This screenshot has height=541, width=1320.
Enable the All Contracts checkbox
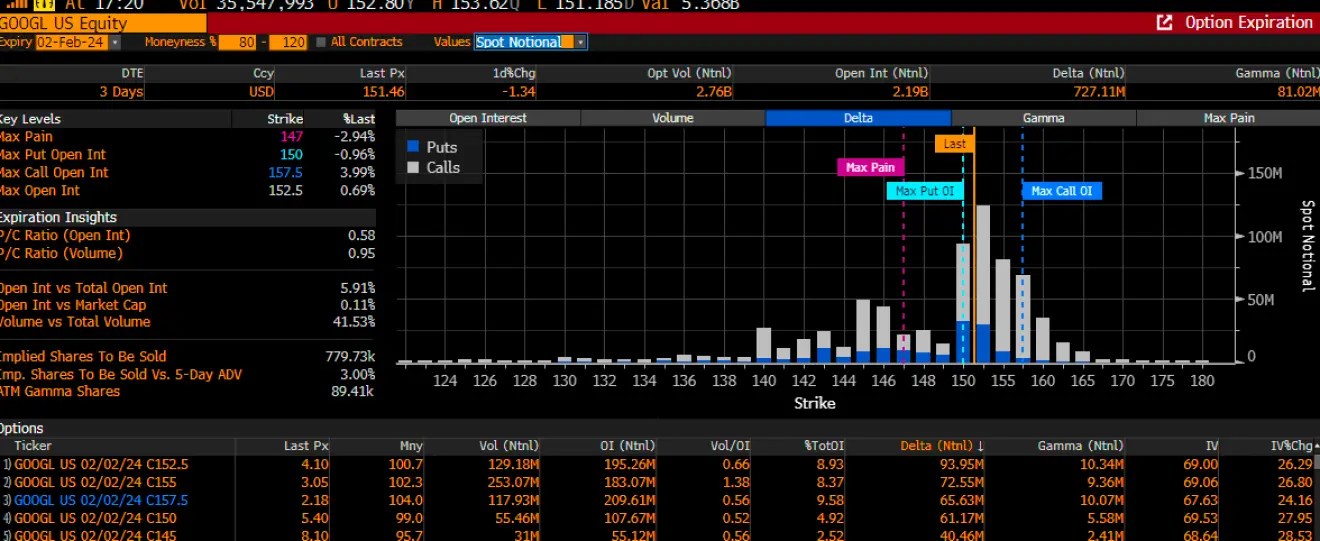tap(321, 42)
